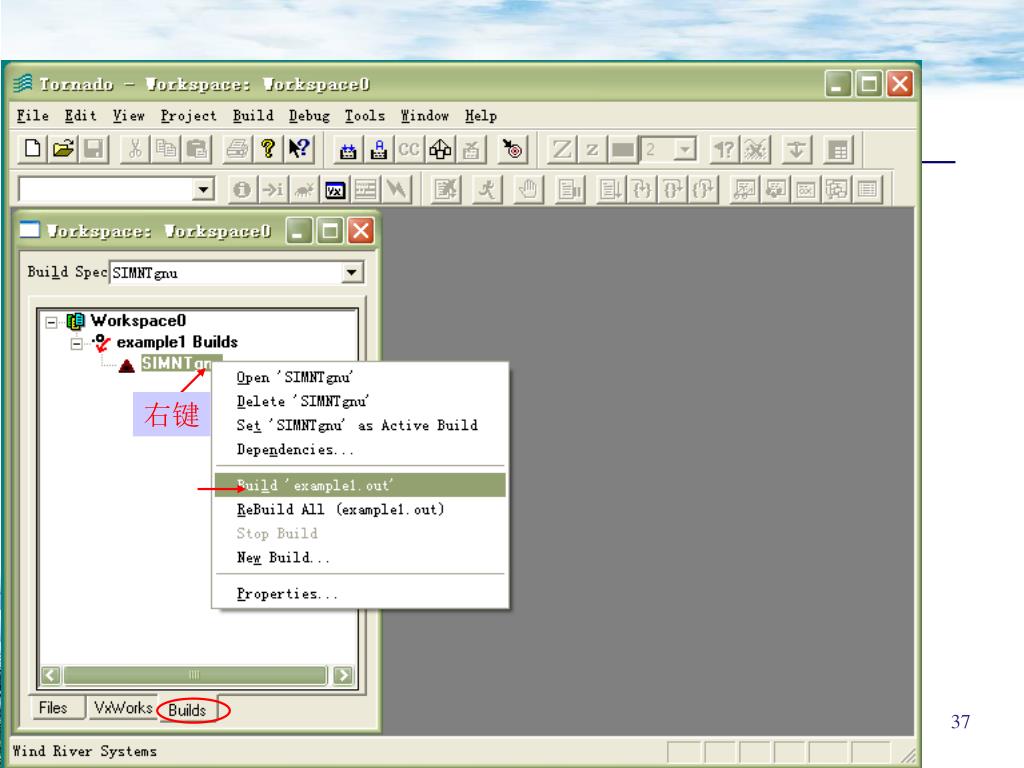The image size is (1024, 768).
Task: Click the target info (i) icon
Action: pyautogui.click(x=242, y=189)
